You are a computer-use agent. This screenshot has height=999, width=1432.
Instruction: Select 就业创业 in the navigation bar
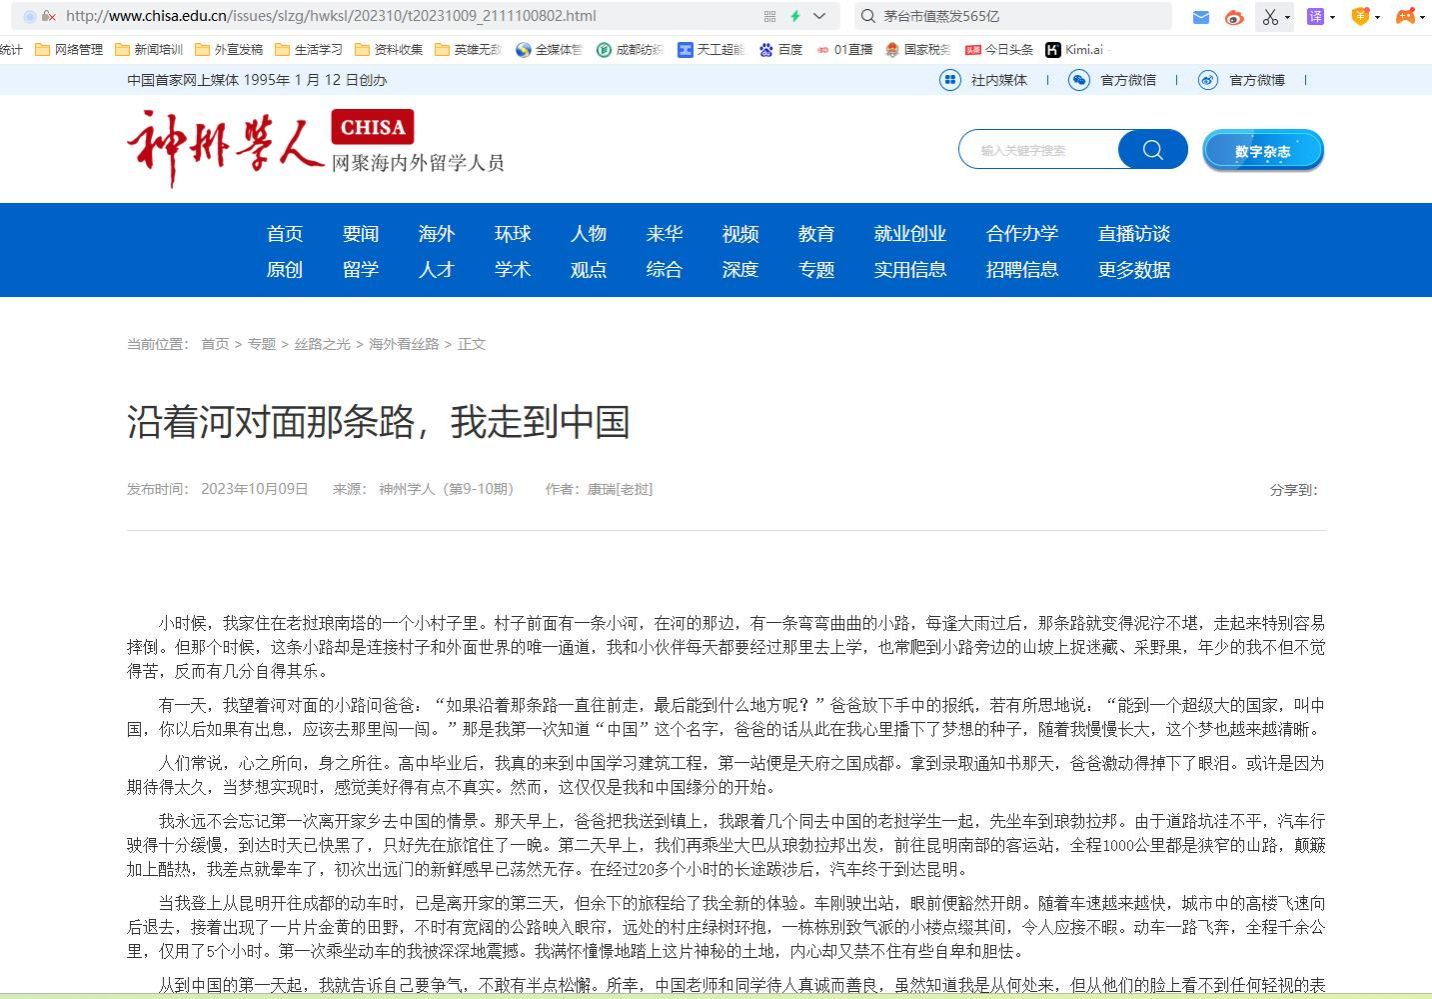point(909,234)
